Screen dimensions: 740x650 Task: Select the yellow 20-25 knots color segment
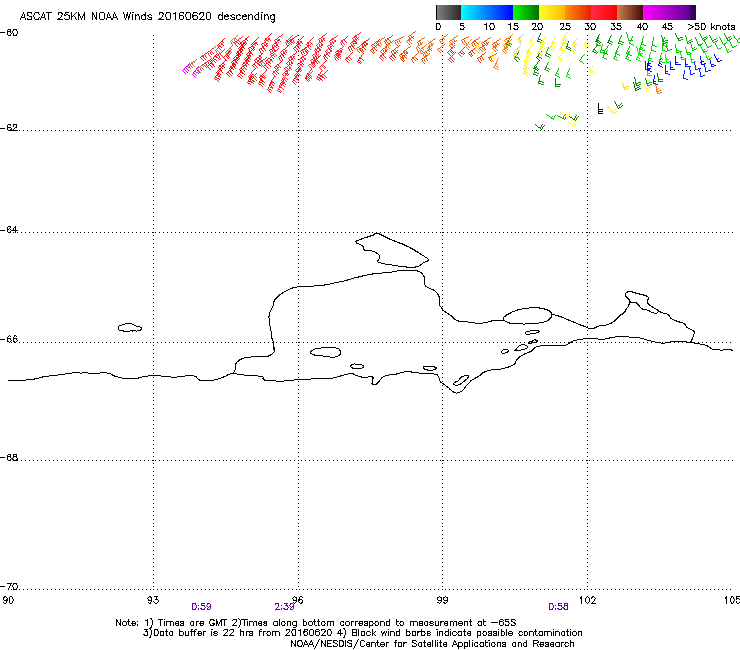pos(552,12)
